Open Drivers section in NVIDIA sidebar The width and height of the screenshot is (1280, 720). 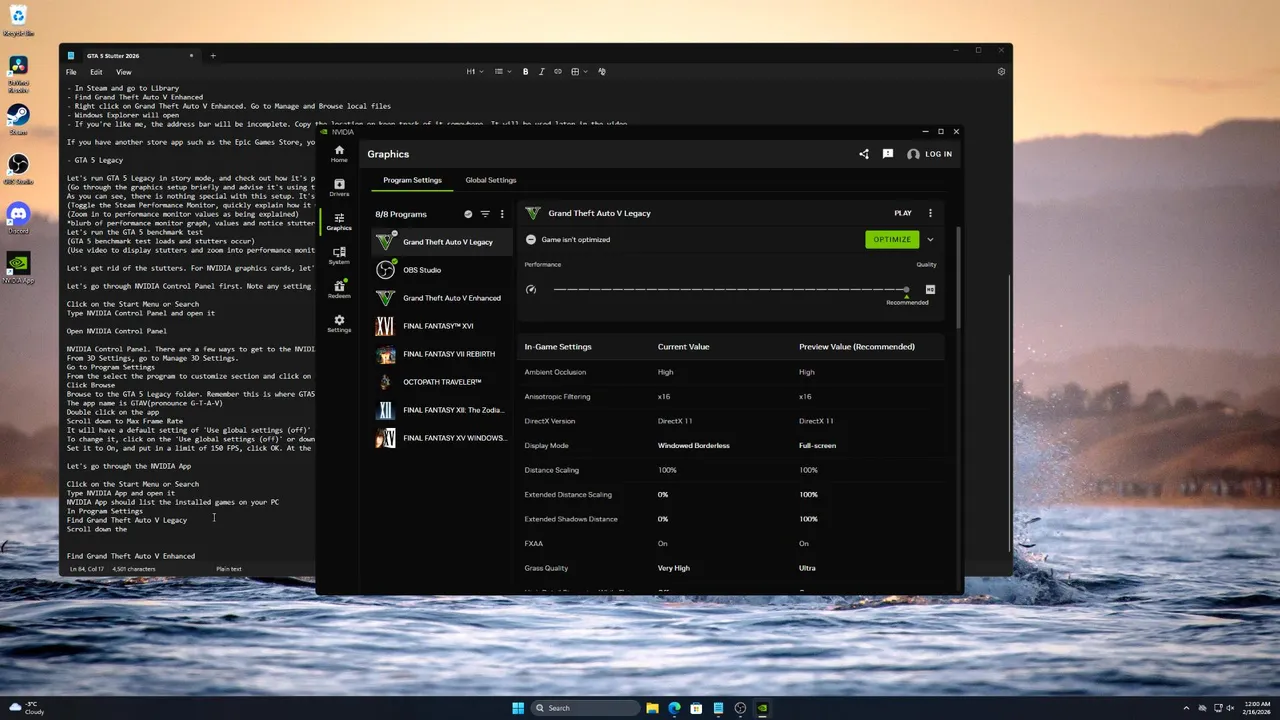[339, 187]
